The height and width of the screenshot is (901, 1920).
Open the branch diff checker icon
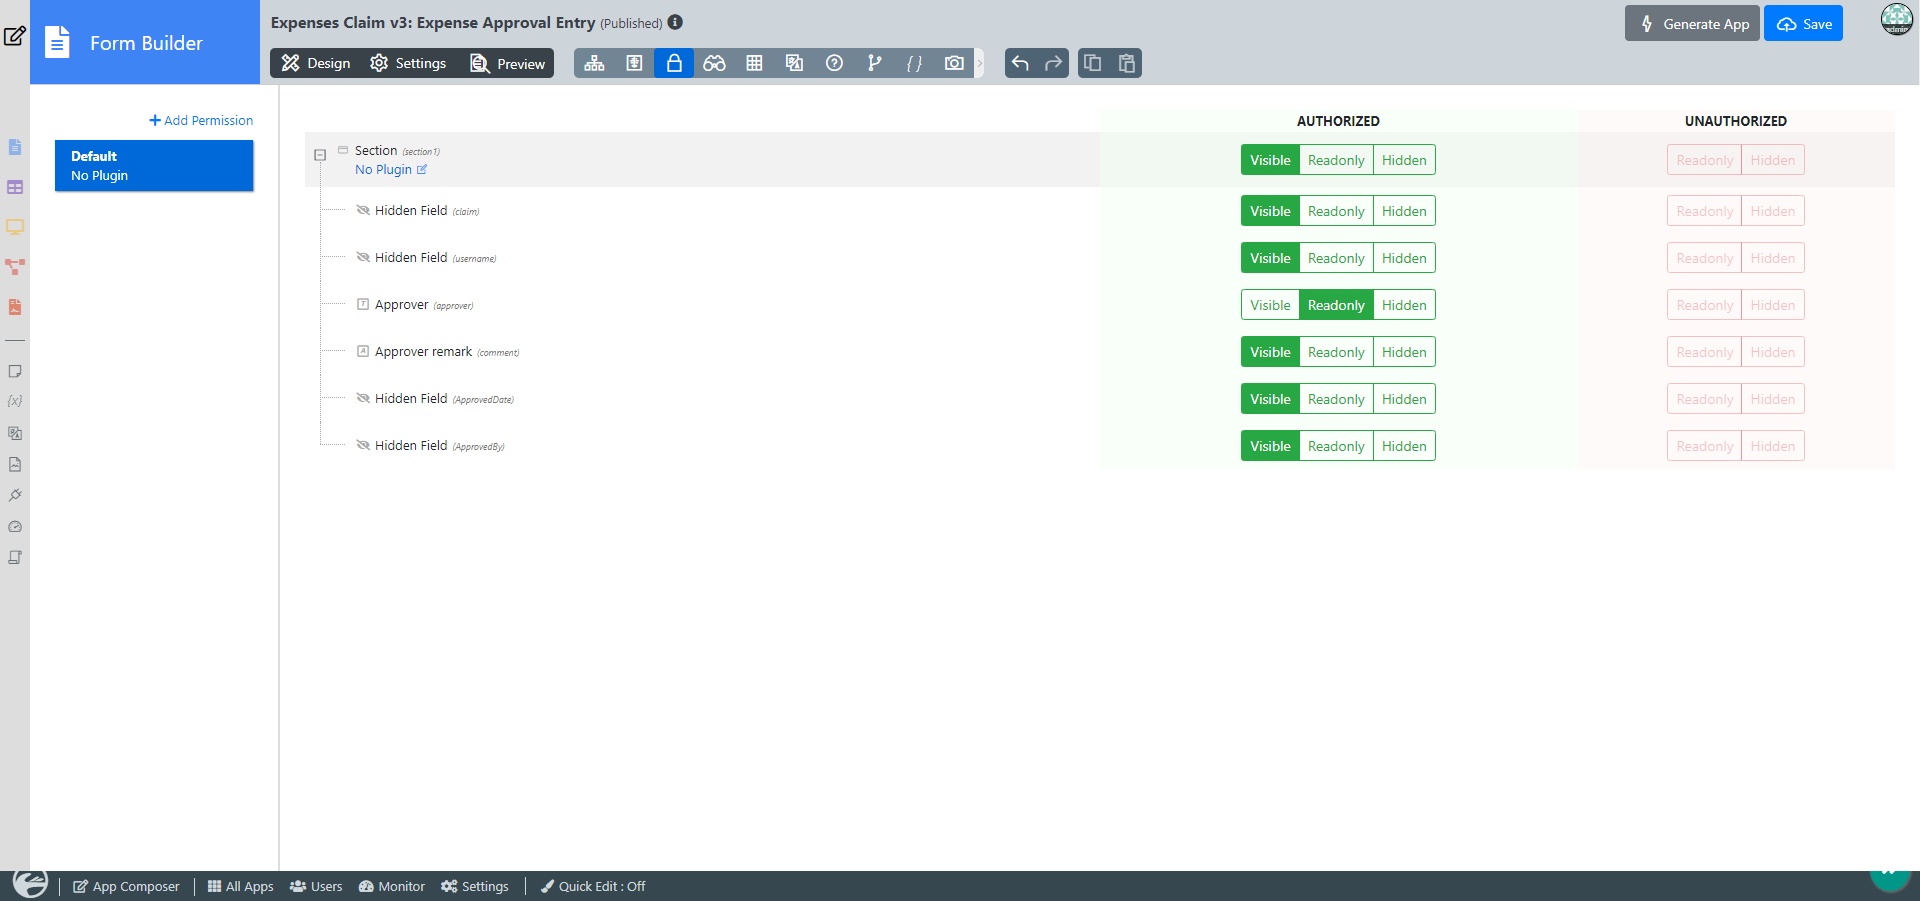click(874, 63)
